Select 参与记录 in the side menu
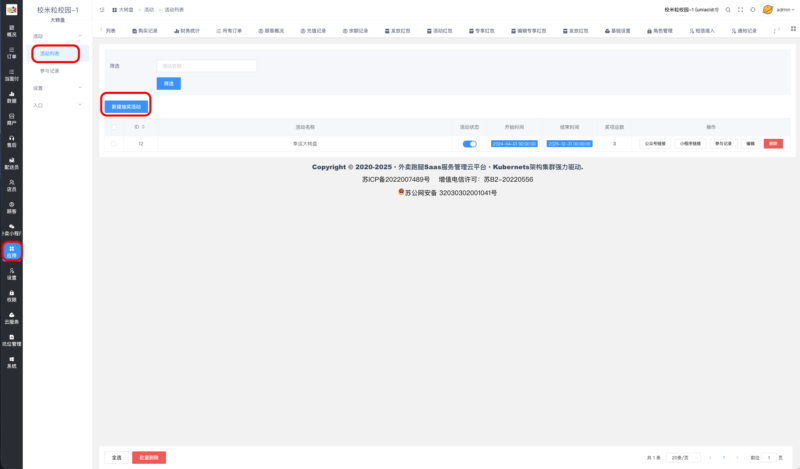 pos(50,71)
